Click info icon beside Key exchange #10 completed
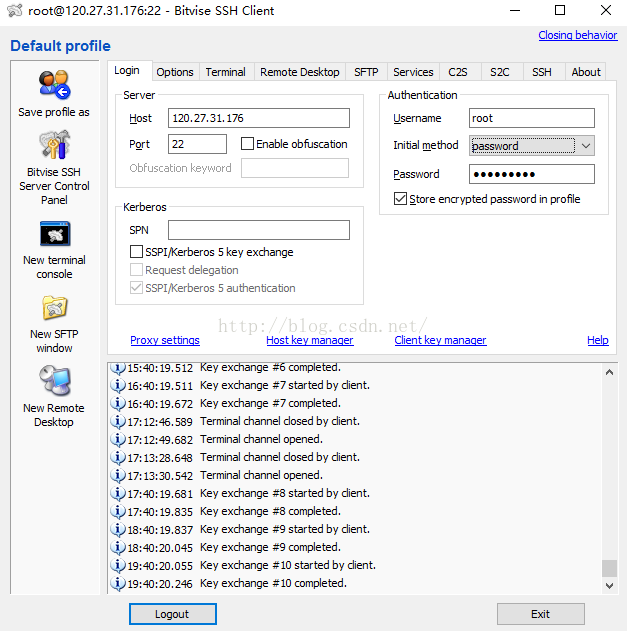This screenshot has width=627, height=631. coord(118,584)
